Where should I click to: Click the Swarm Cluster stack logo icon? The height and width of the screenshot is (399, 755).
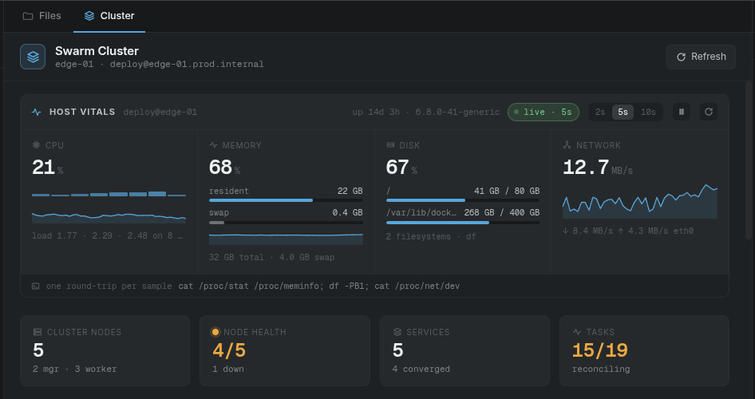tap(33, 57)
